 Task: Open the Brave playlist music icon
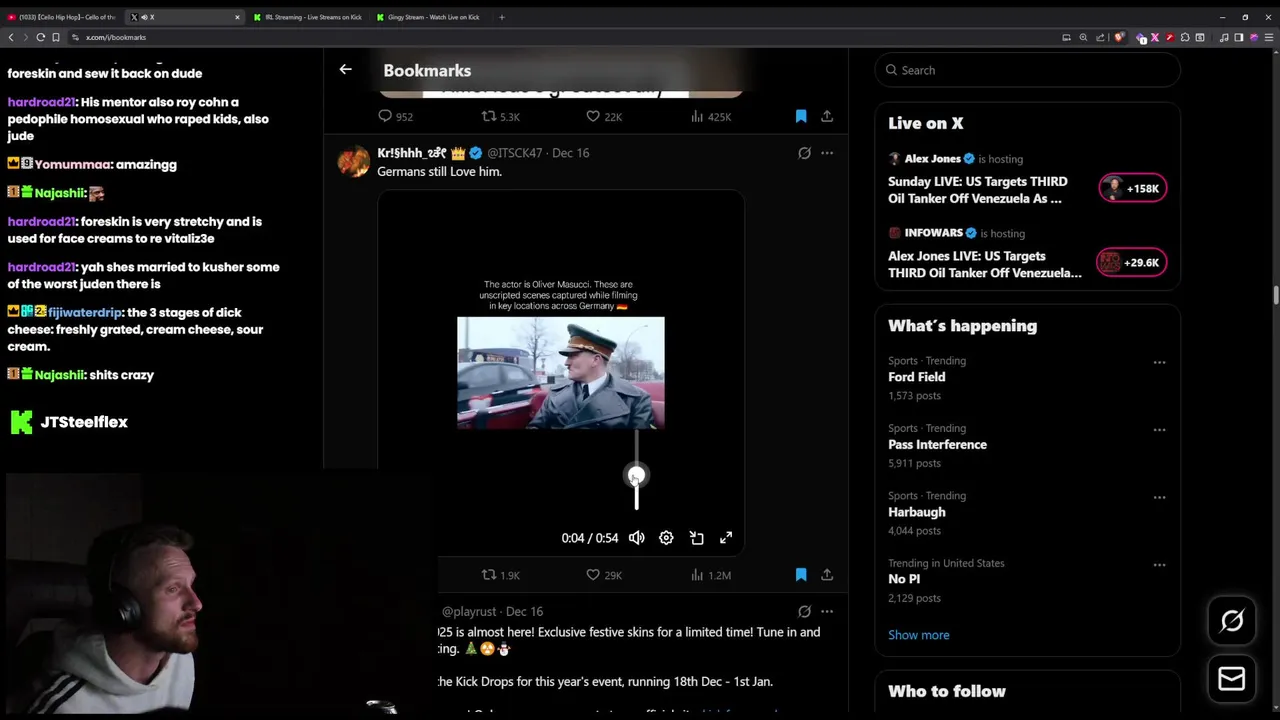click(x=1224, y=37)
